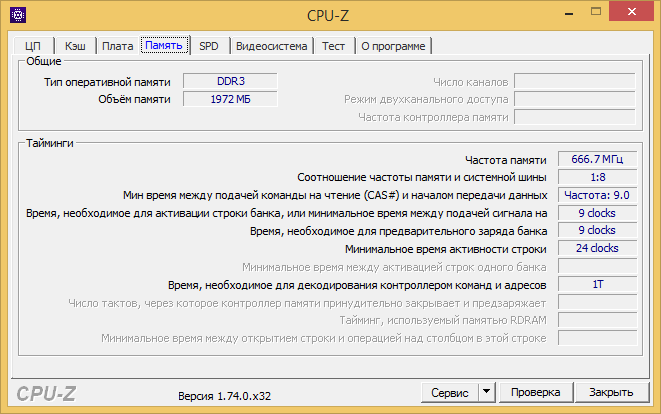Screen dimensions: 661x414
Task: Maximize the CPU-Z window
Action: click(x=596, y=12)
